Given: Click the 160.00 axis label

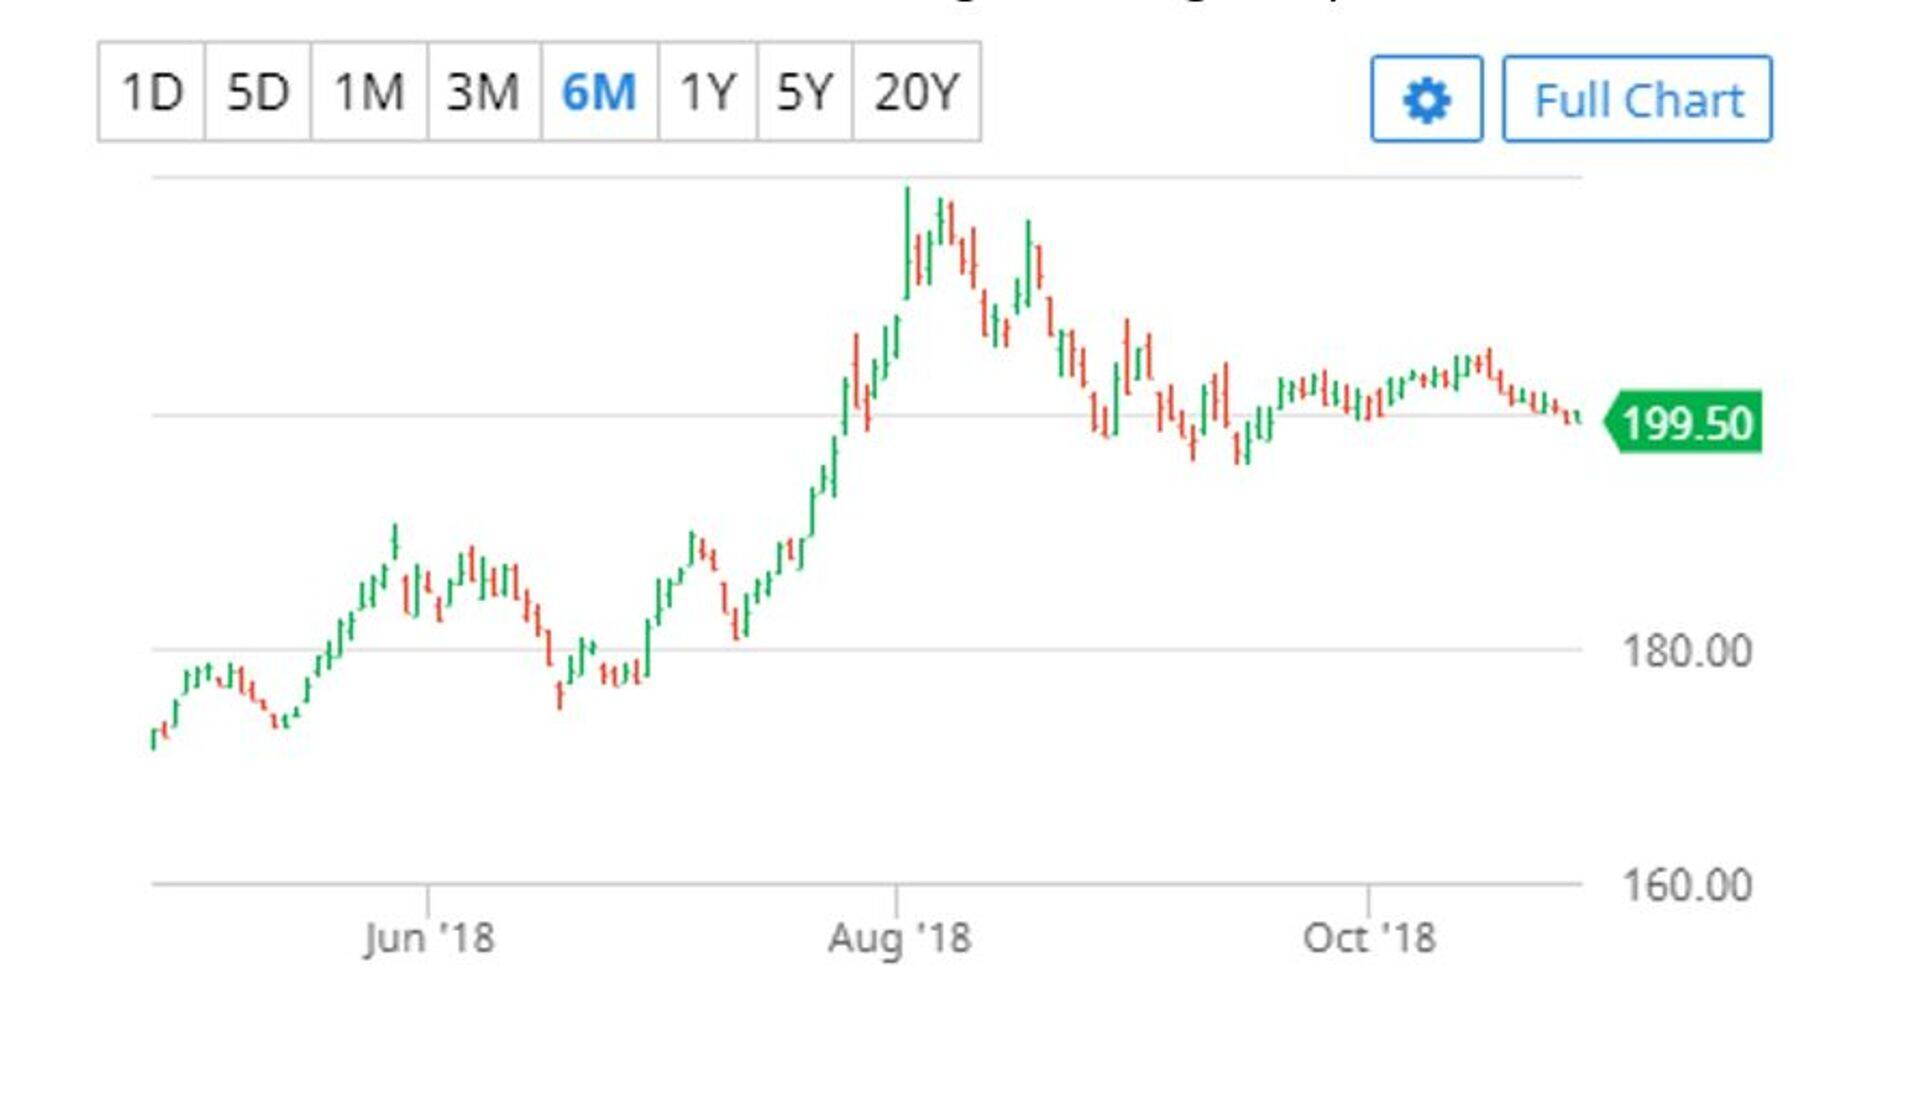Looking at the screenshot, I should pyautogui.click(x=1686, y=886).
